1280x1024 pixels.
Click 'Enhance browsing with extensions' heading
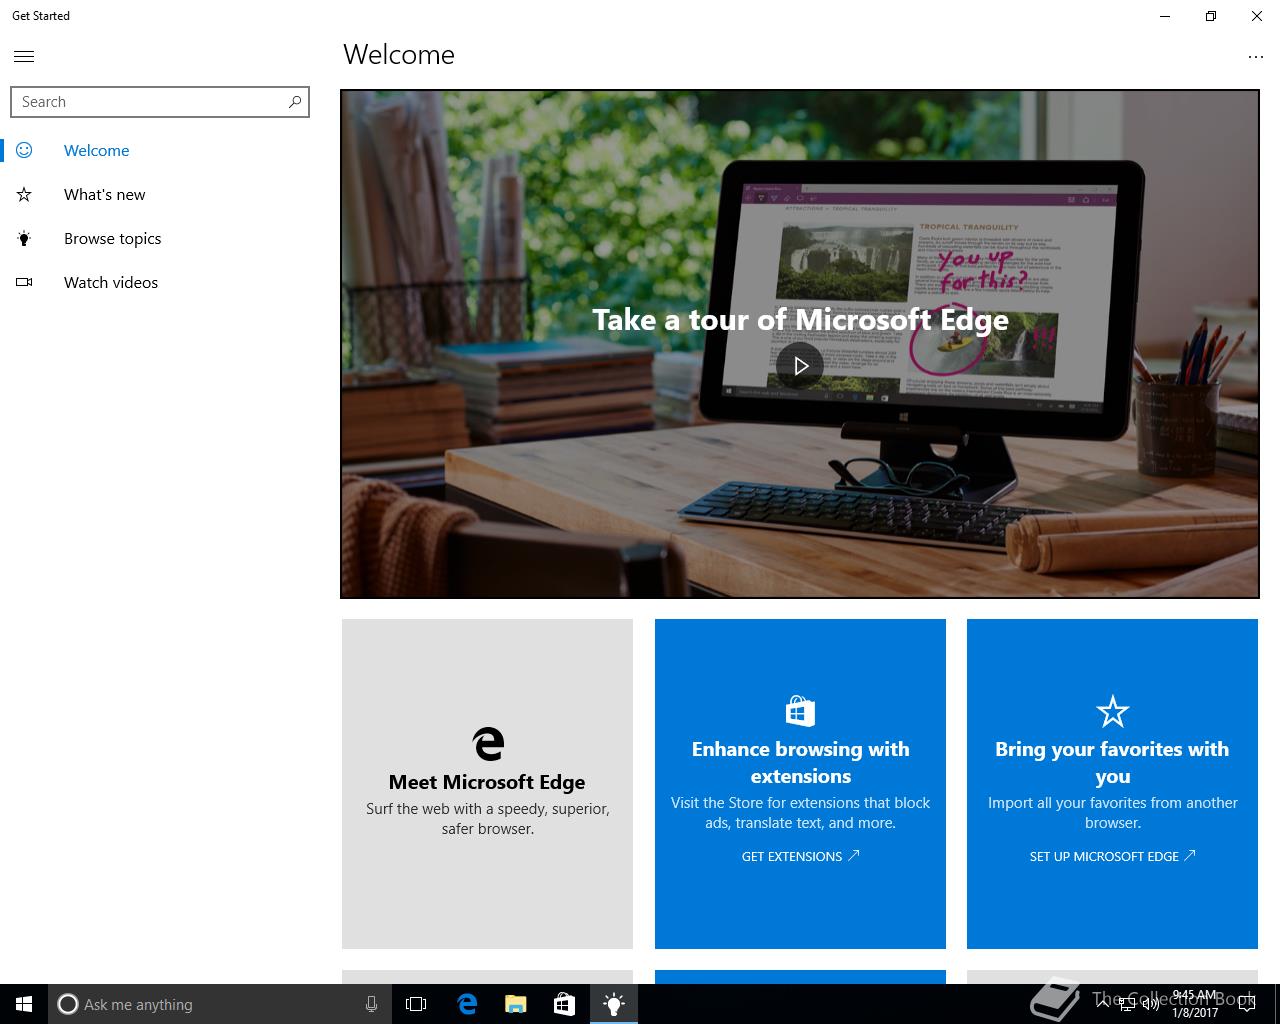[x=800, y=762]
